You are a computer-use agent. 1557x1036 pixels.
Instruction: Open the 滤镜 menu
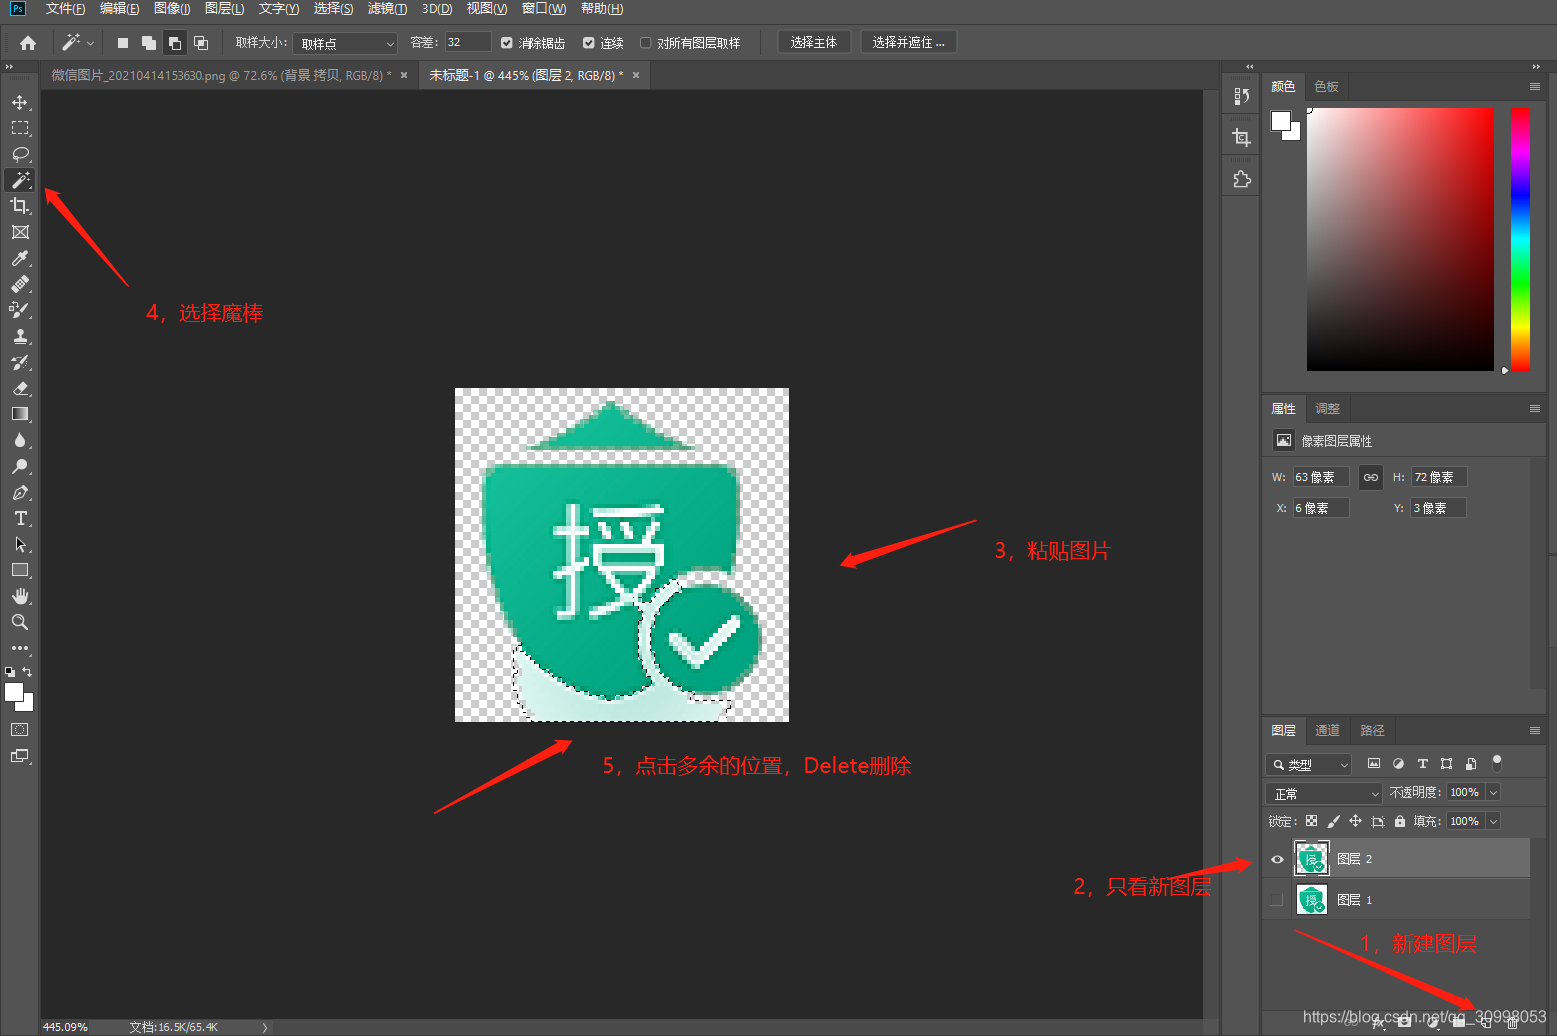pyautogui.click(x=387, y=9)
